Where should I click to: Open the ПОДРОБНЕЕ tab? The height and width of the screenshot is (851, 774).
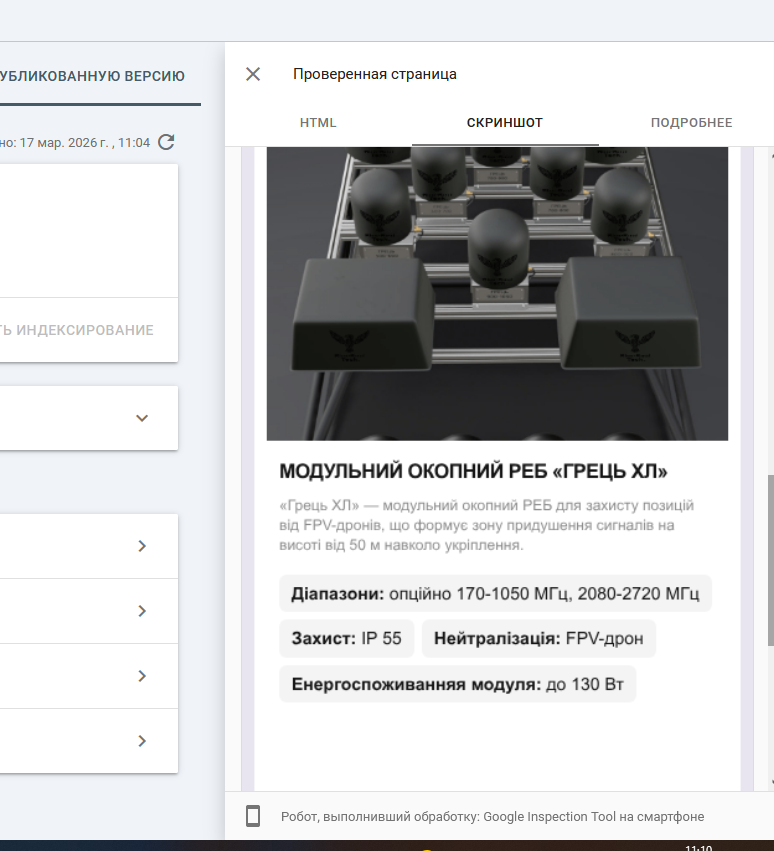691,123
